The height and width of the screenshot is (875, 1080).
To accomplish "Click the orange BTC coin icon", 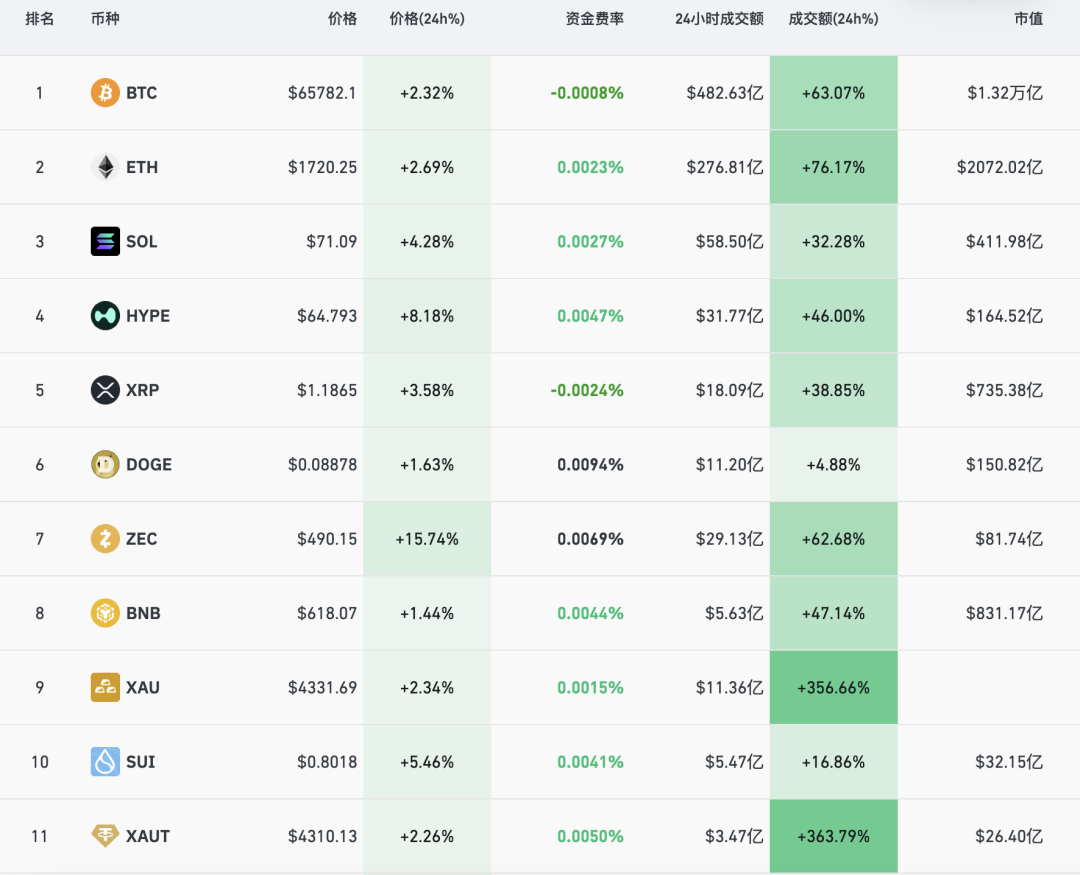I will (x=105, y=92).
